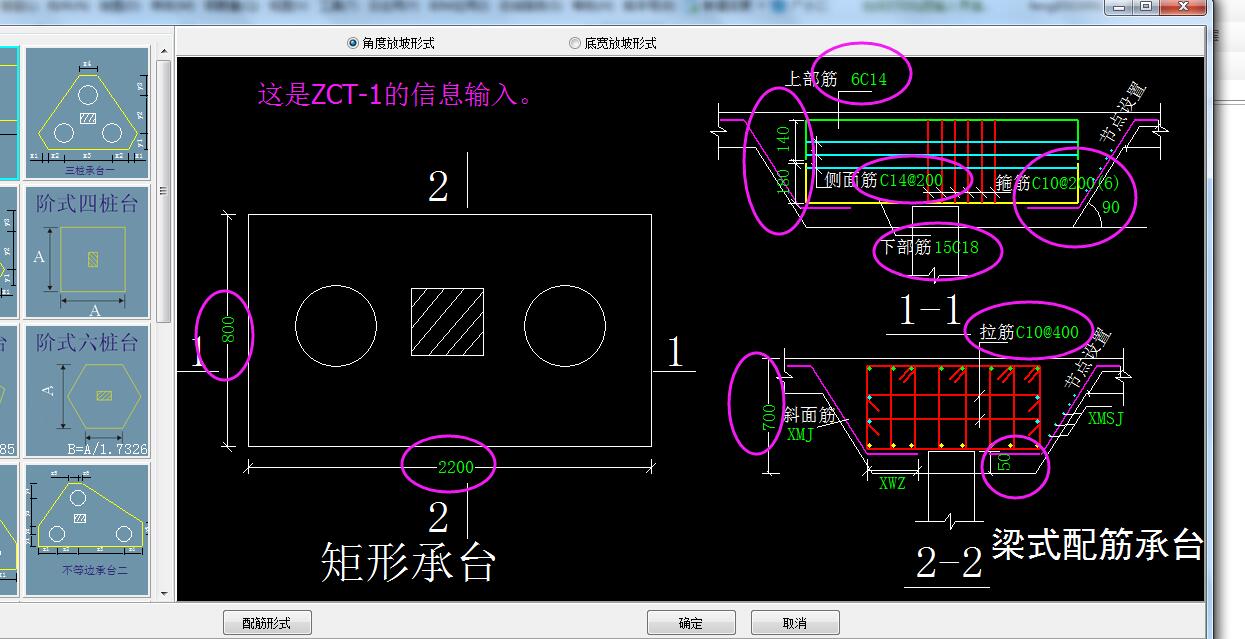Edit the cap length dimension 2200
This screenshot has width=1245, height=639.
pos(456,467)
